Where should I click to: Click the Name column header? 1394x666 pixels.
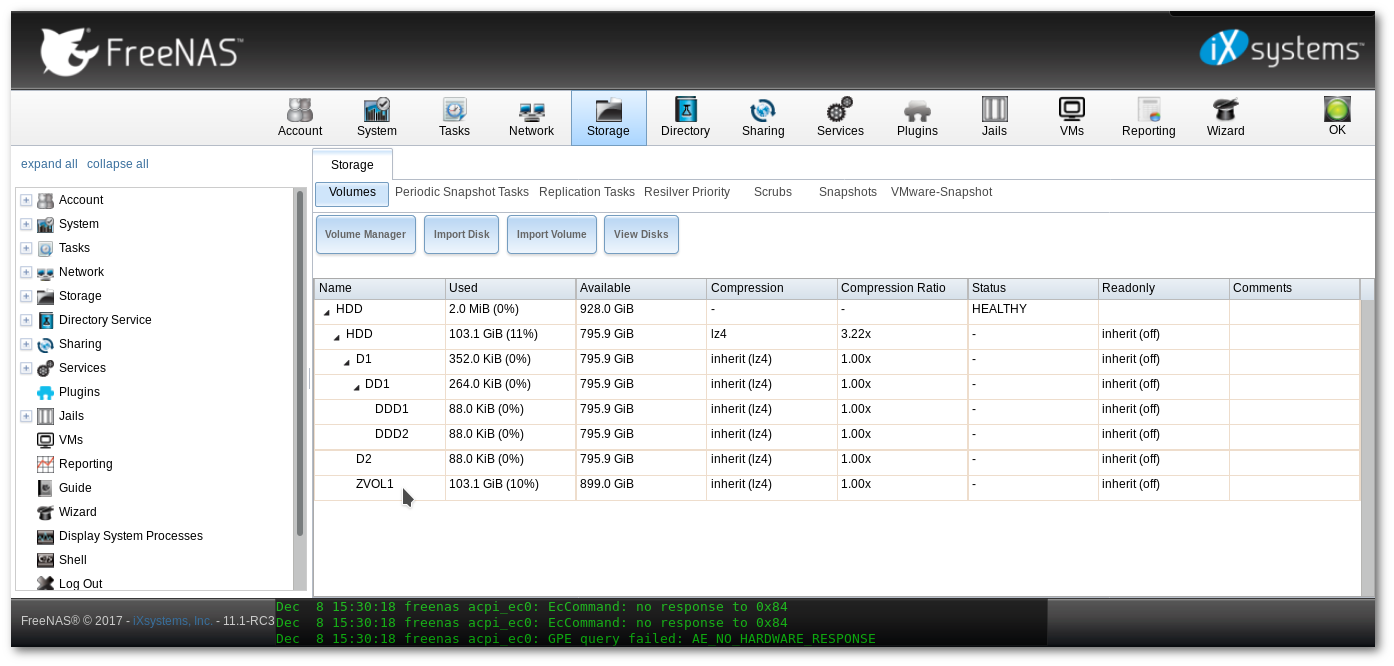click(380, 288)
